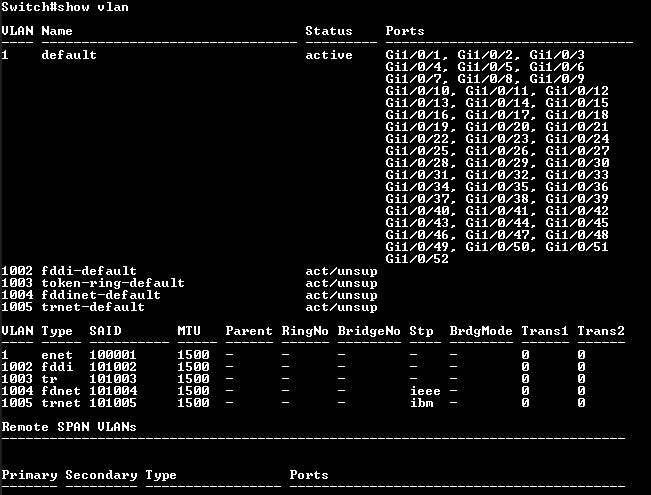651x495 pixels.
Task: Select the 'BridgeNo' column header
Action: 369,331
